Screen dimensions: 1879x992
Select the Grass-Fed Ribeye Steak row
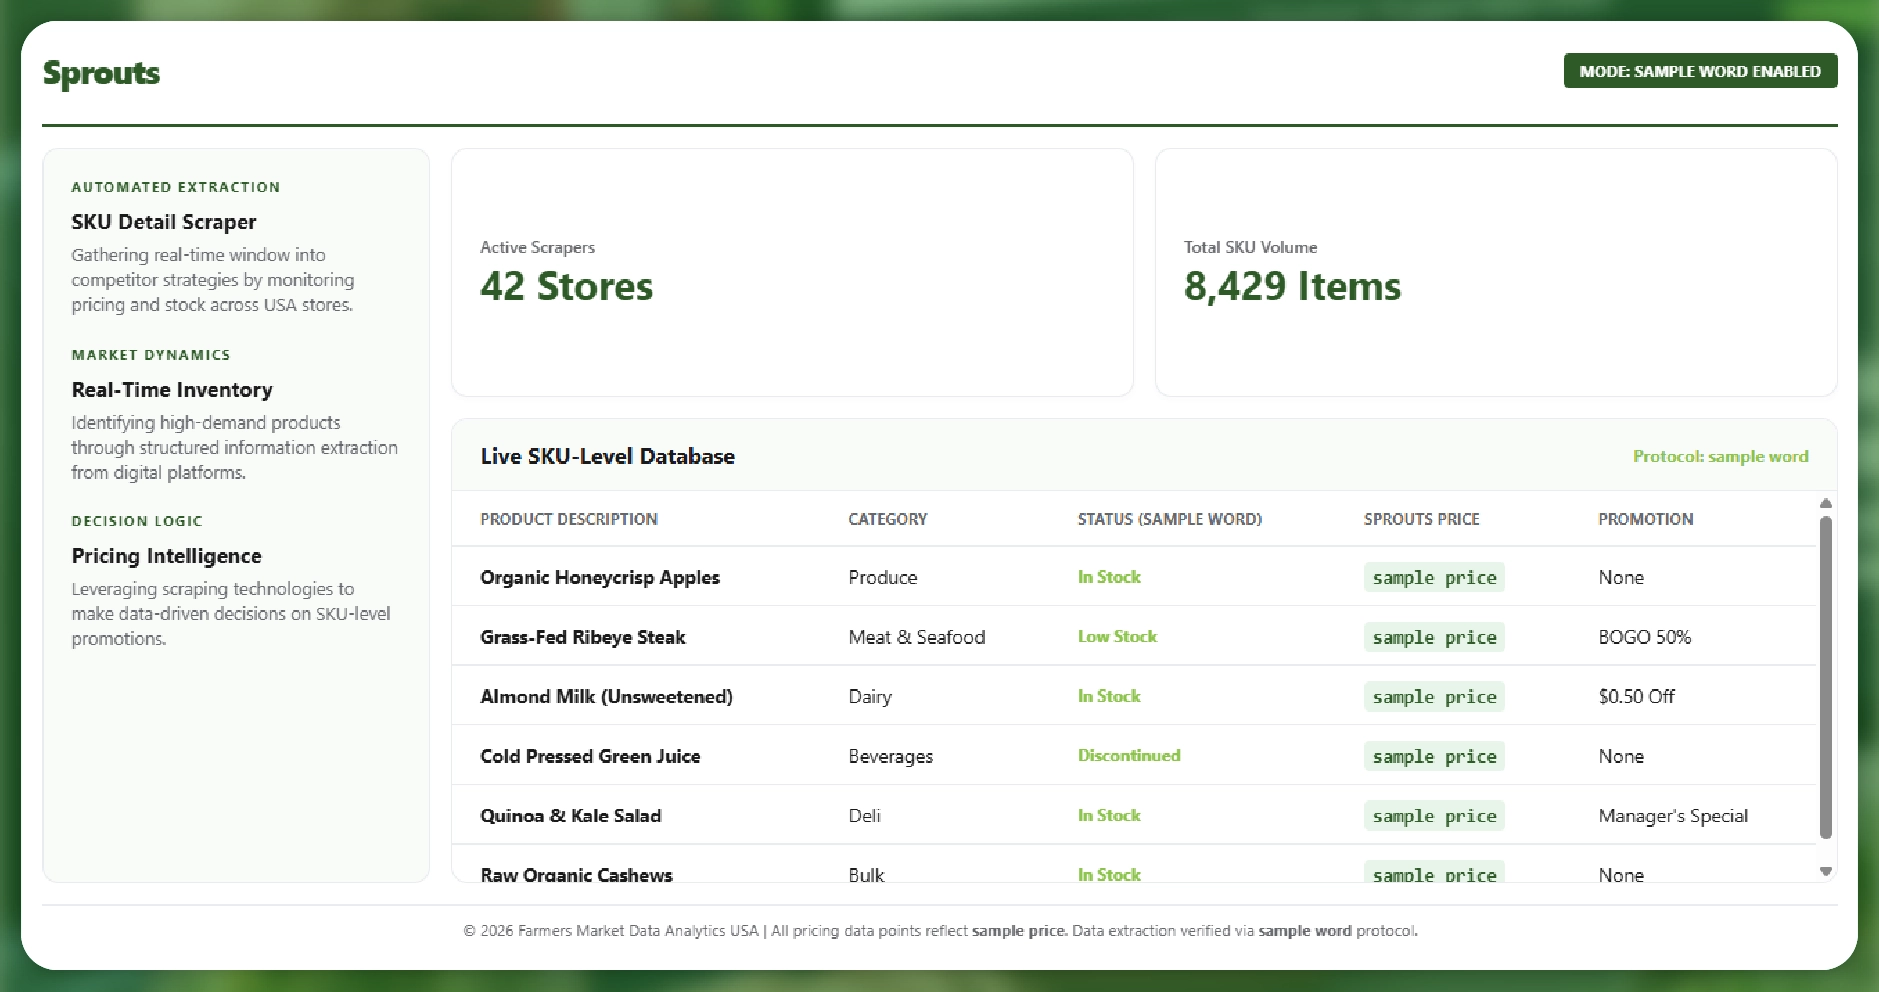pos(582,637)
